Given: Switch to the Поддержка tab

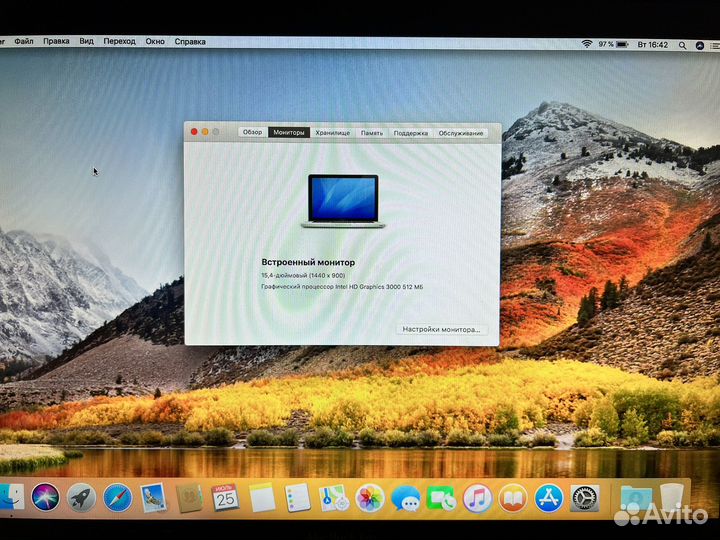Looking at the screenshot, I should click(x=411, y=133).
